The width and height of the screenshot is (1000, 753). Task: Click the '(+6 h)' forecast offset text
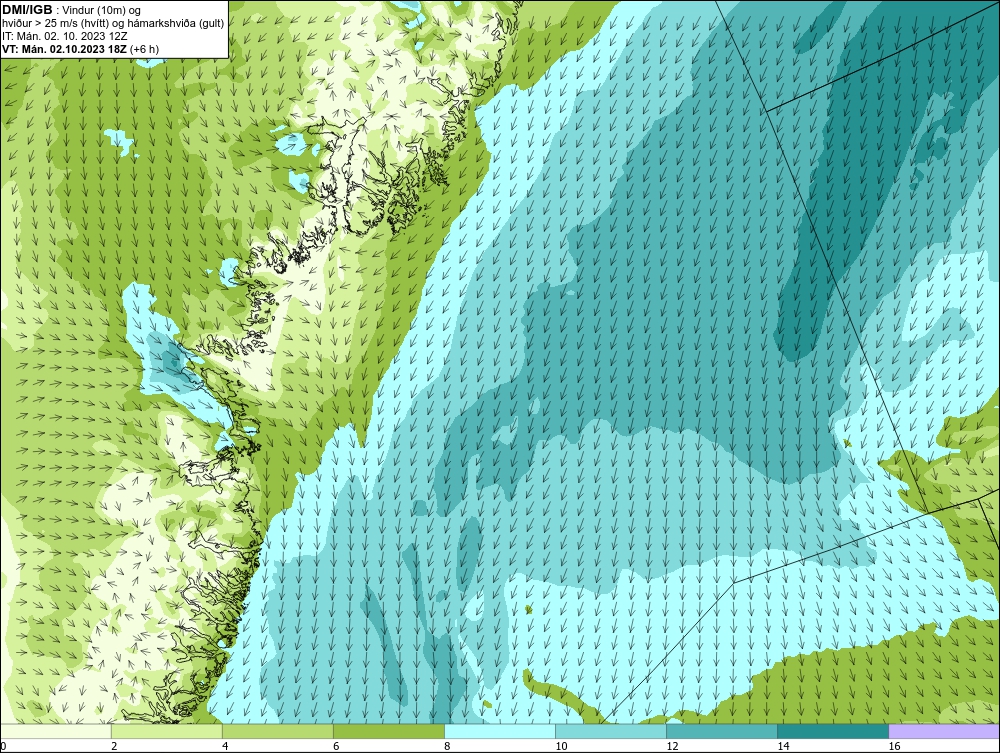pyautogui.click(x=145, y=49)
